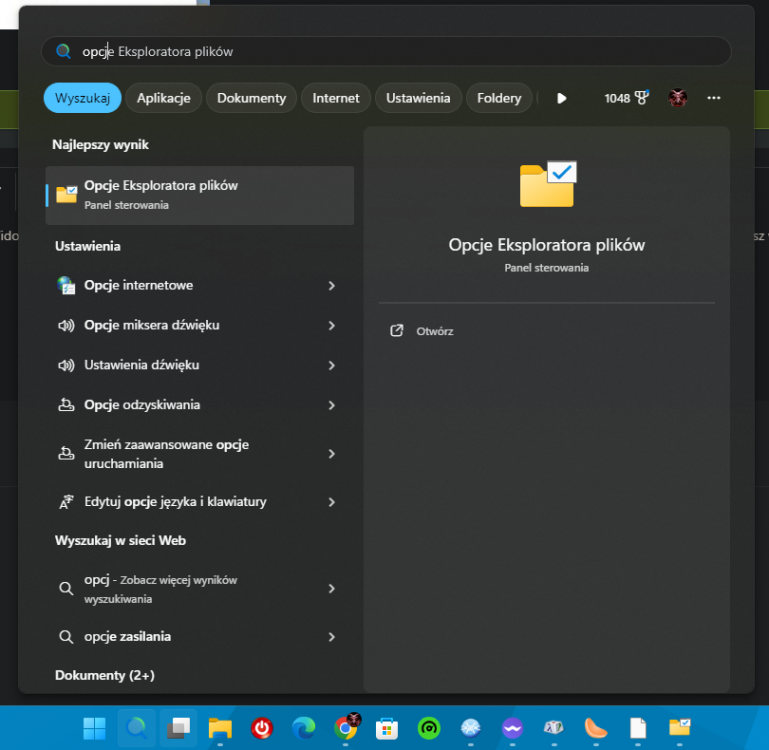Viewport: 769px width, 750px height.
Task: Open Google Chrome from the taskbar
Action: pyautogui.click(x=347, y=727)
